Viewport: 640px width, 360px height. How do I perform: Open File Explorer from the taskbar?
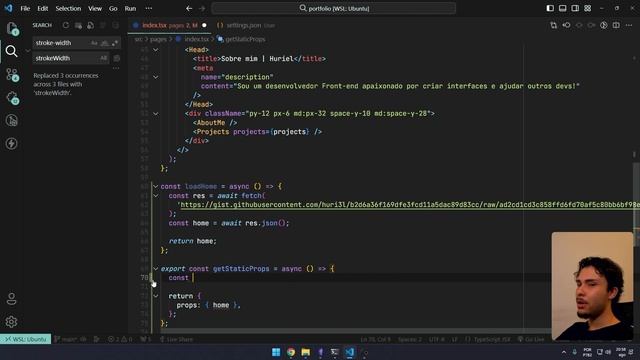[306, 352]
